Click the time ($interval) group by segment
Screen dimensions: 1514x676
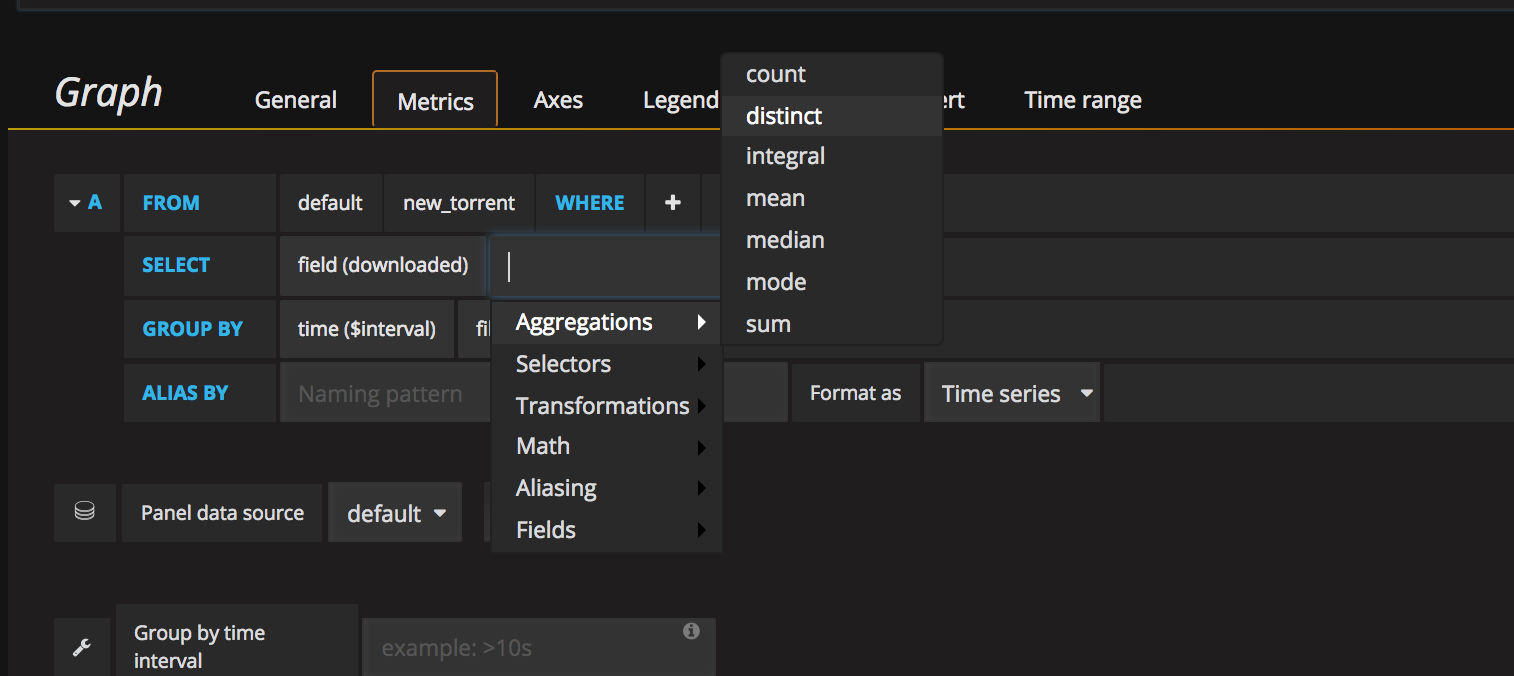[367, 329]
